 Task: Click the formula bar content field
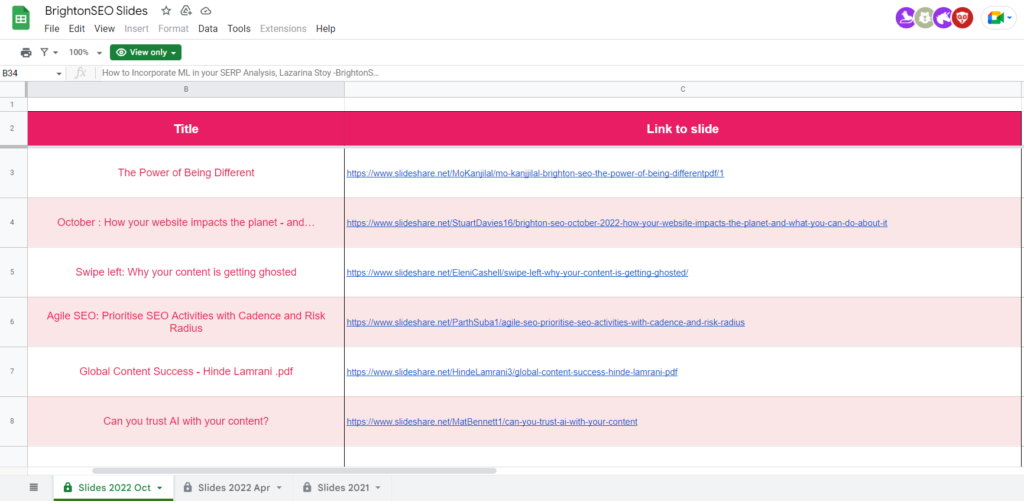point(559,73)
